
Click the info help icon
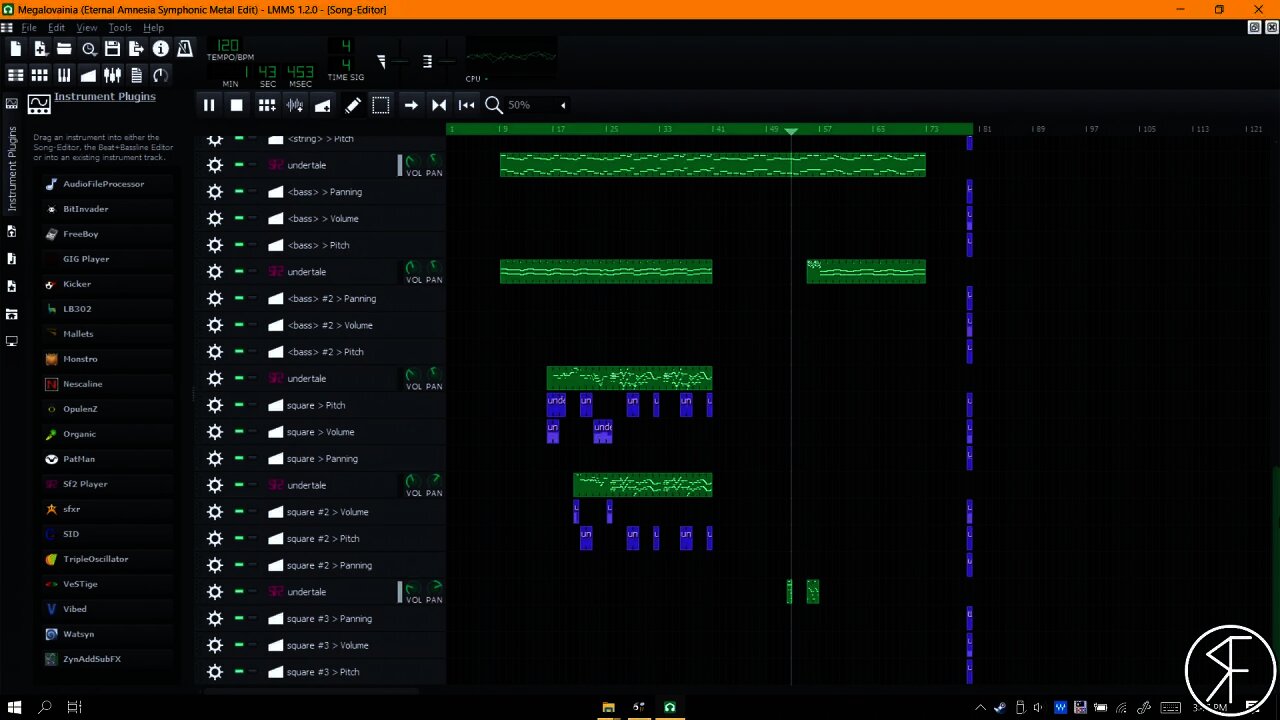tap(160, 48)
